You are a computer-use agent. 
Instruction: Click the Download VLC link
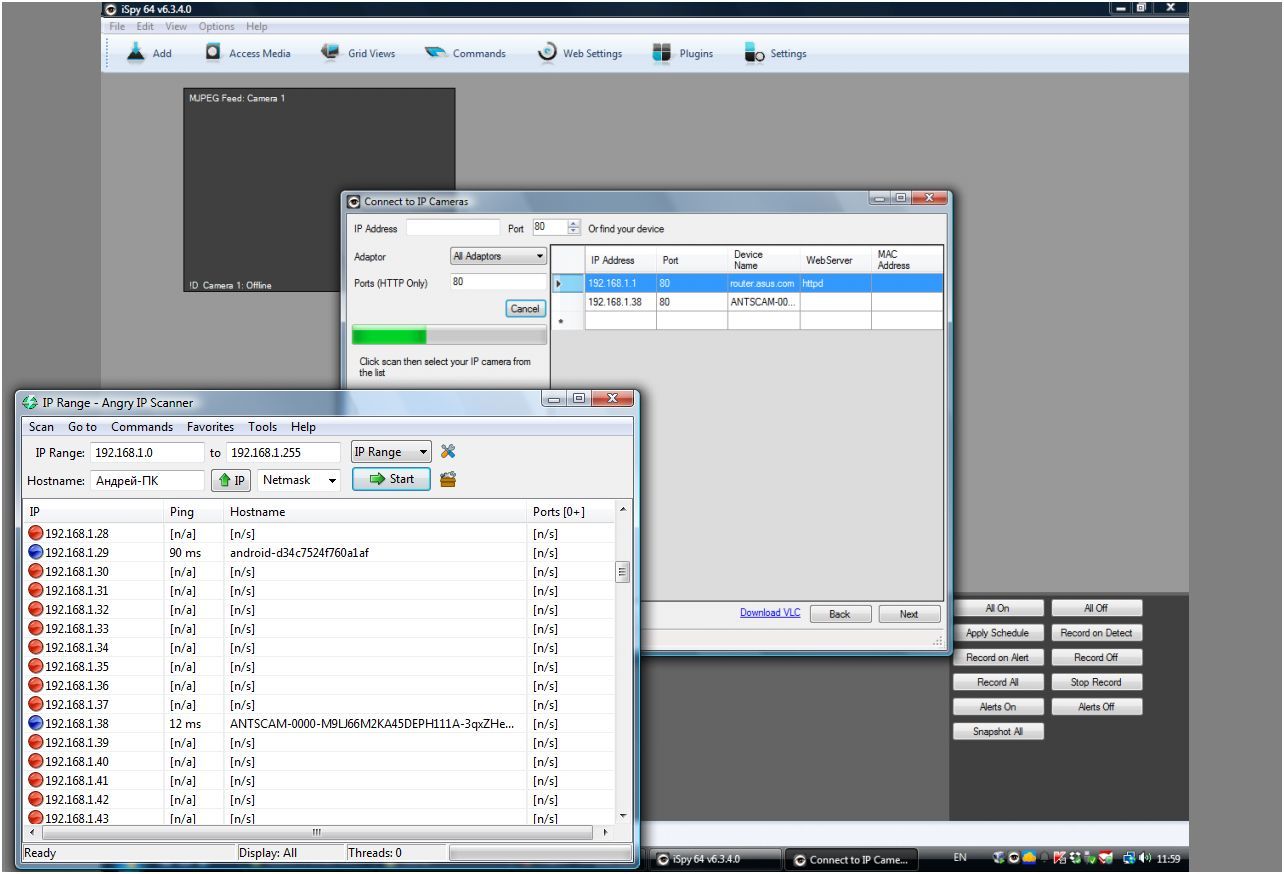point(769,613)
